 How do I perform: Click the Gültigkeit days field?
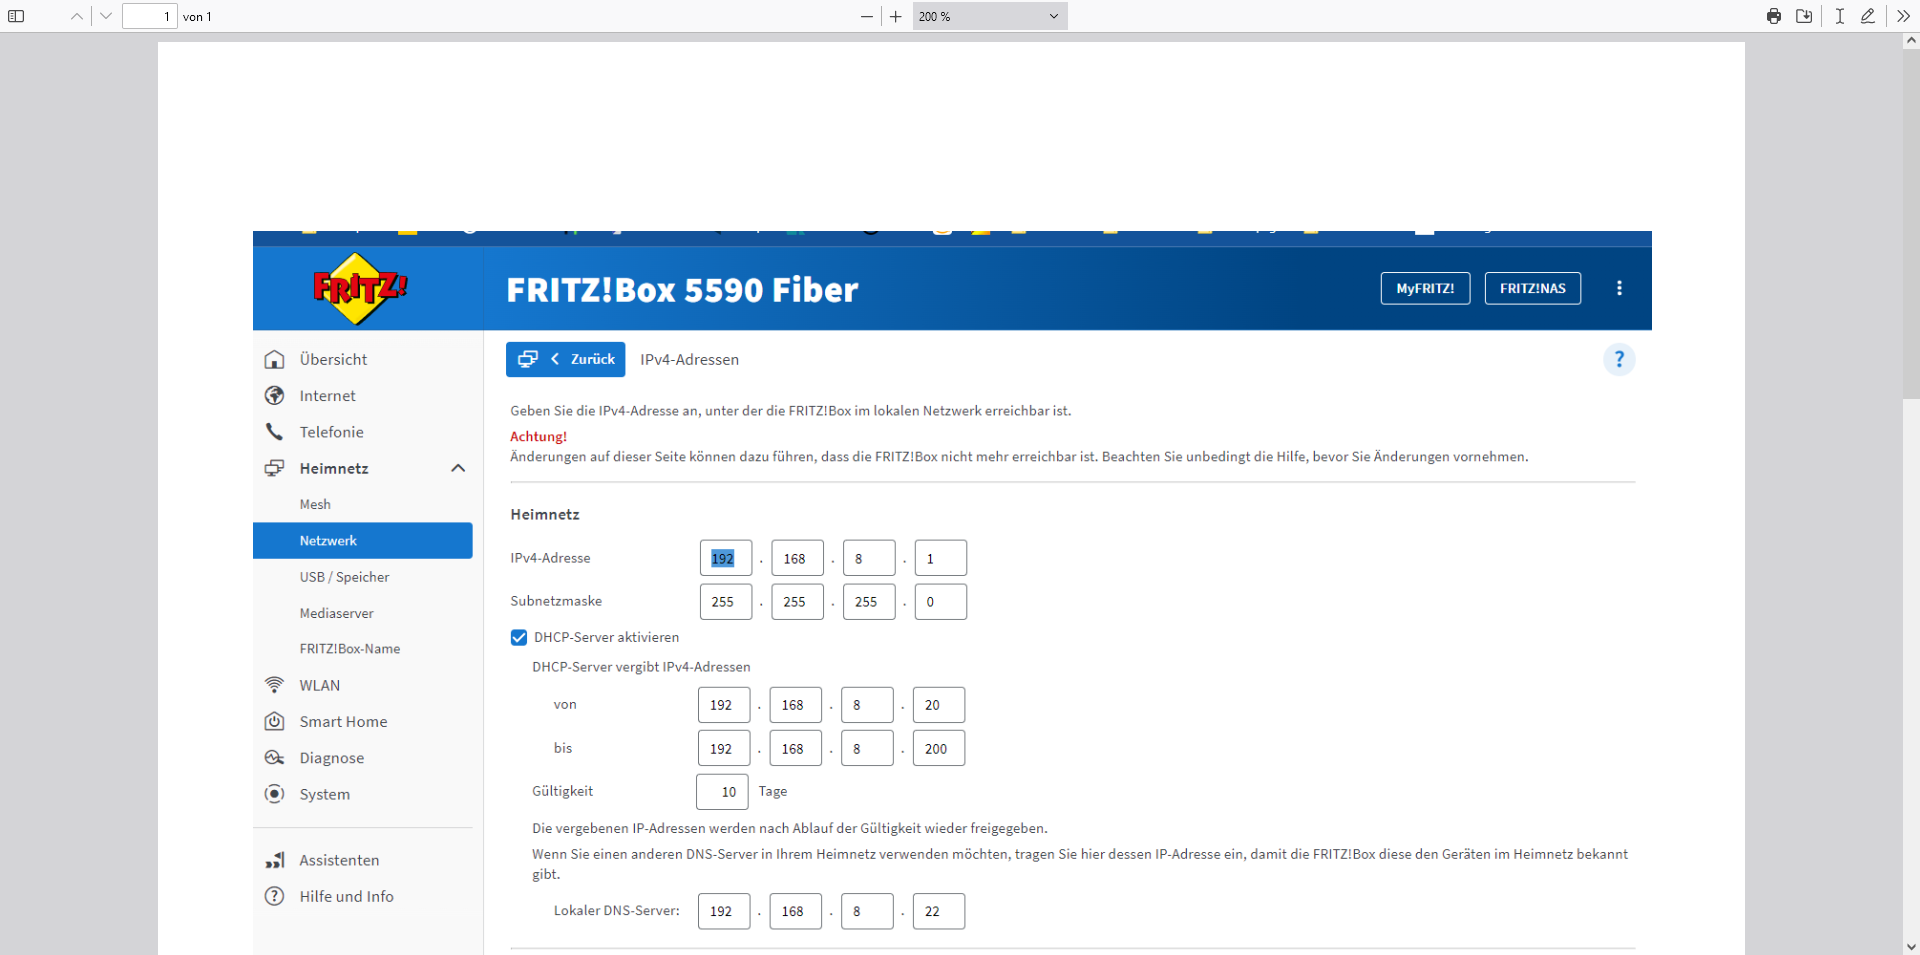pyautogui.click(x=722, y=792)
